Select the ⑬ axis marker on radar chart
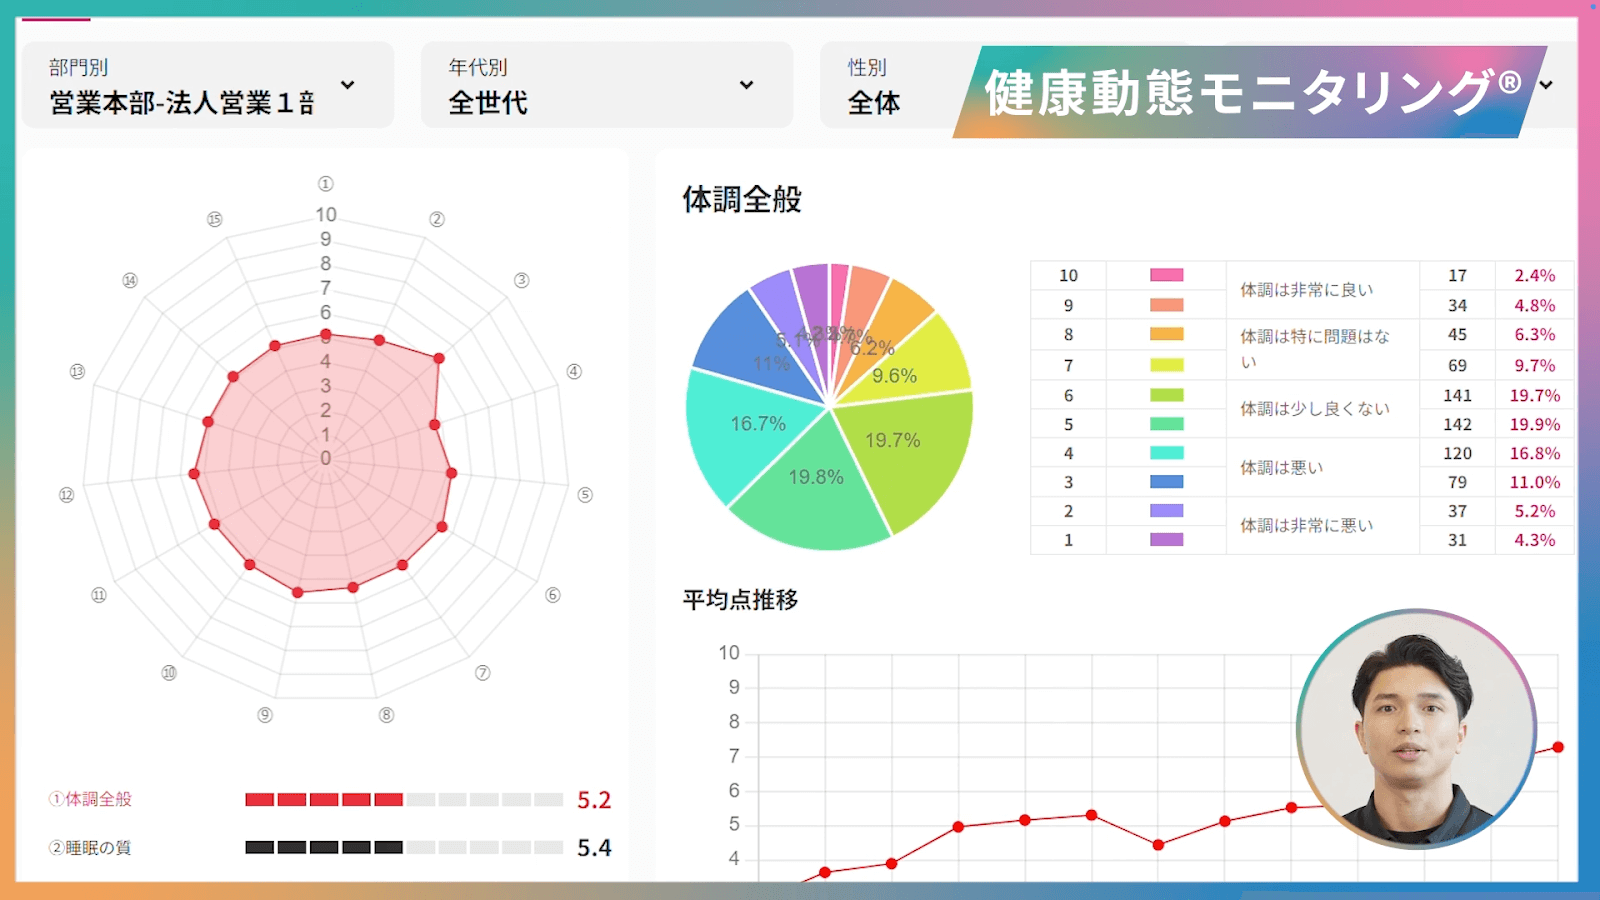 point(77,372)
